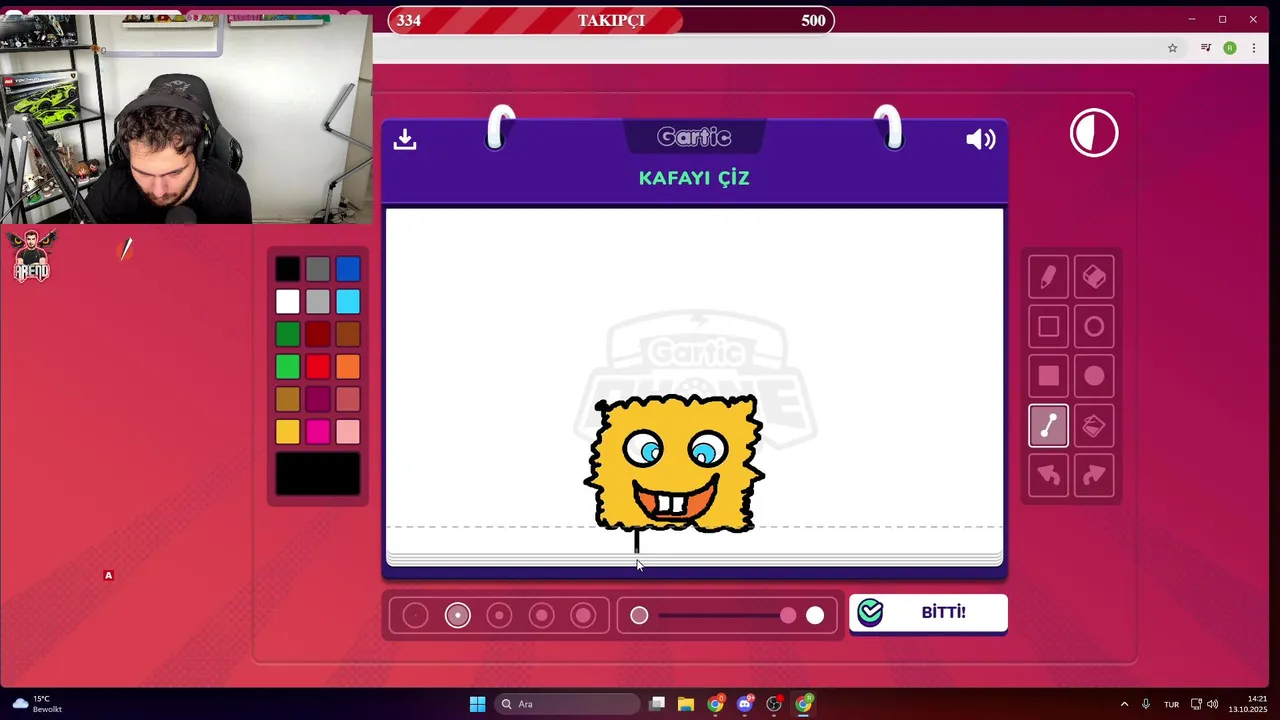This screenshot has height=720, width=1280.
Task: Open the browser three-dot menu
Action: (1254, 48)
